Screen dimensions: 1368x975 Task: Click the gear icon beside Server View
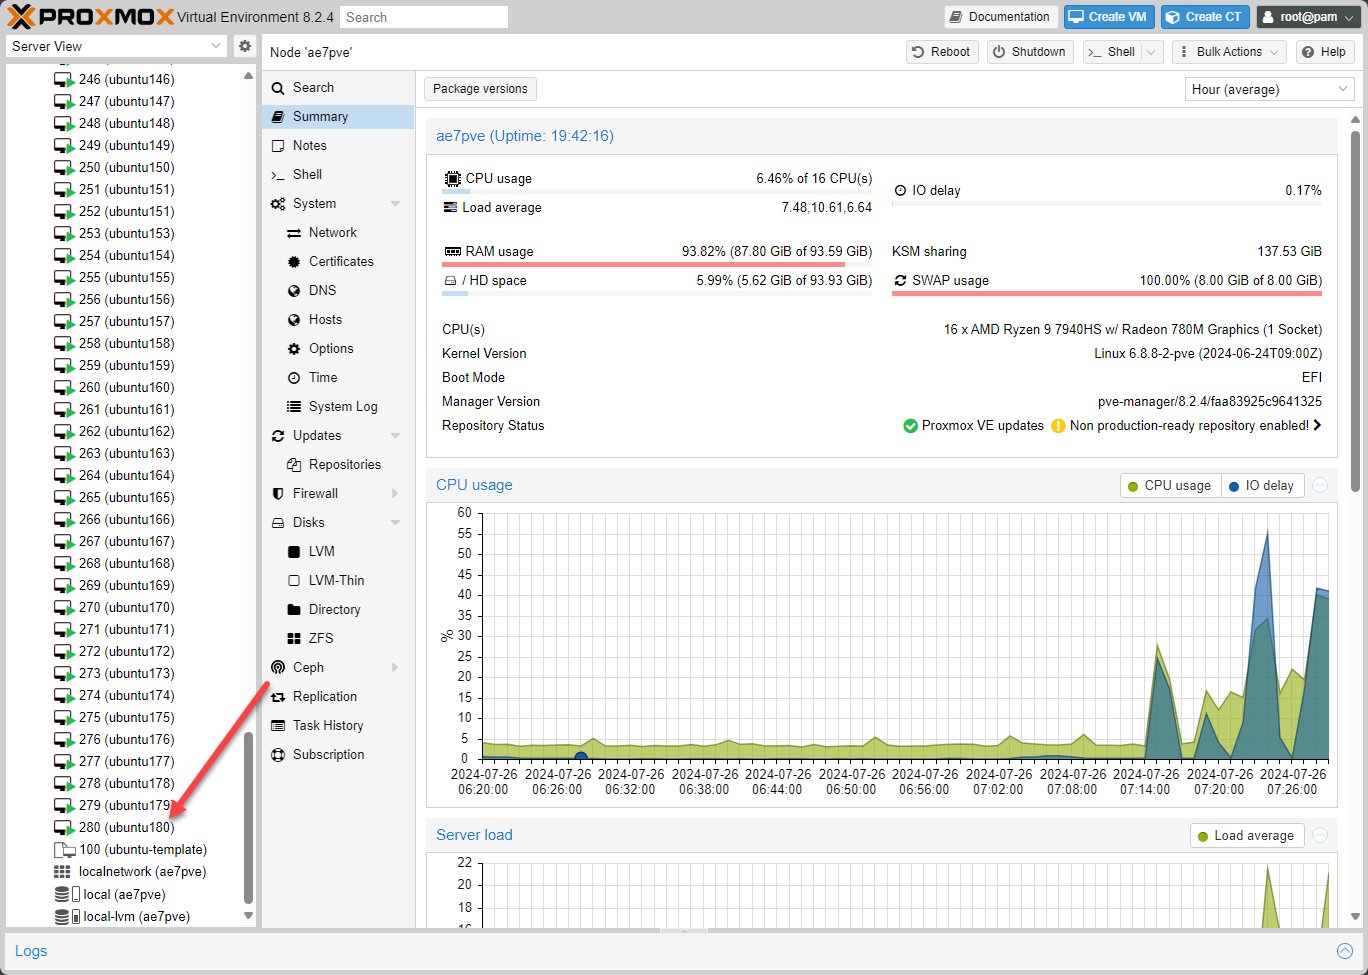245,46
